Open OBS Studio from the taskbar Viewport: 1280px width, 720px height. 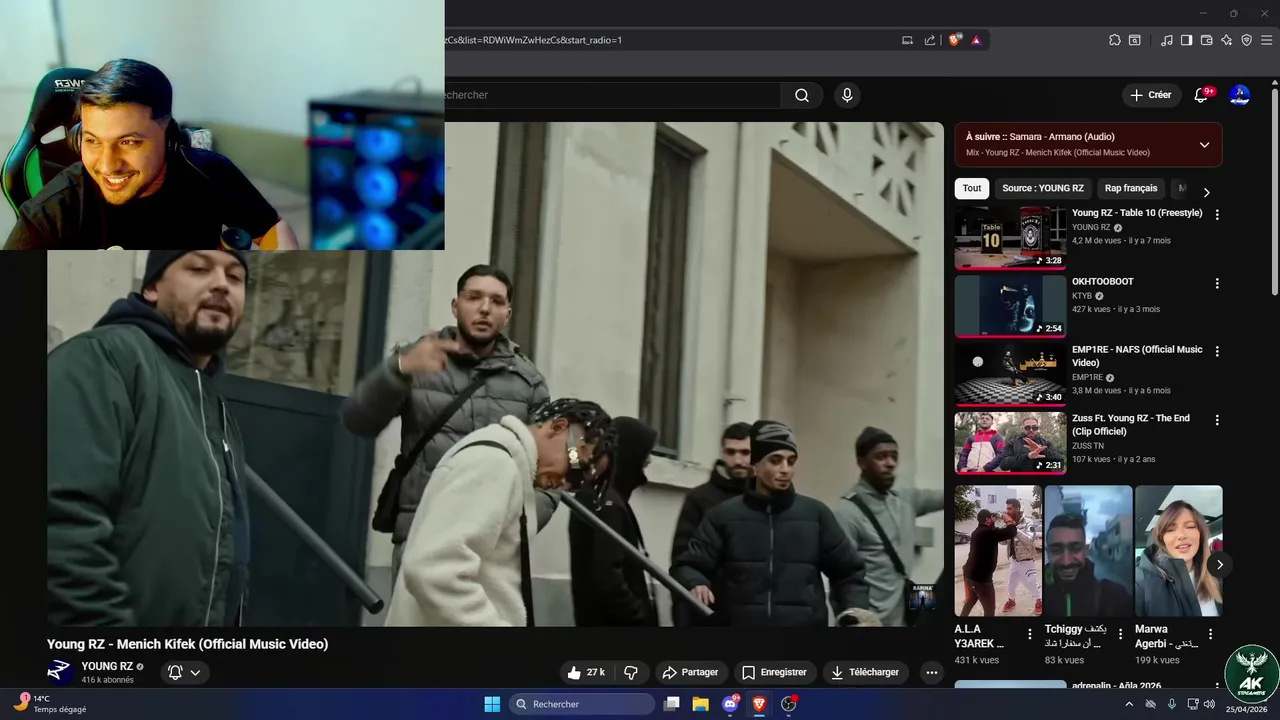pos(788,704)
